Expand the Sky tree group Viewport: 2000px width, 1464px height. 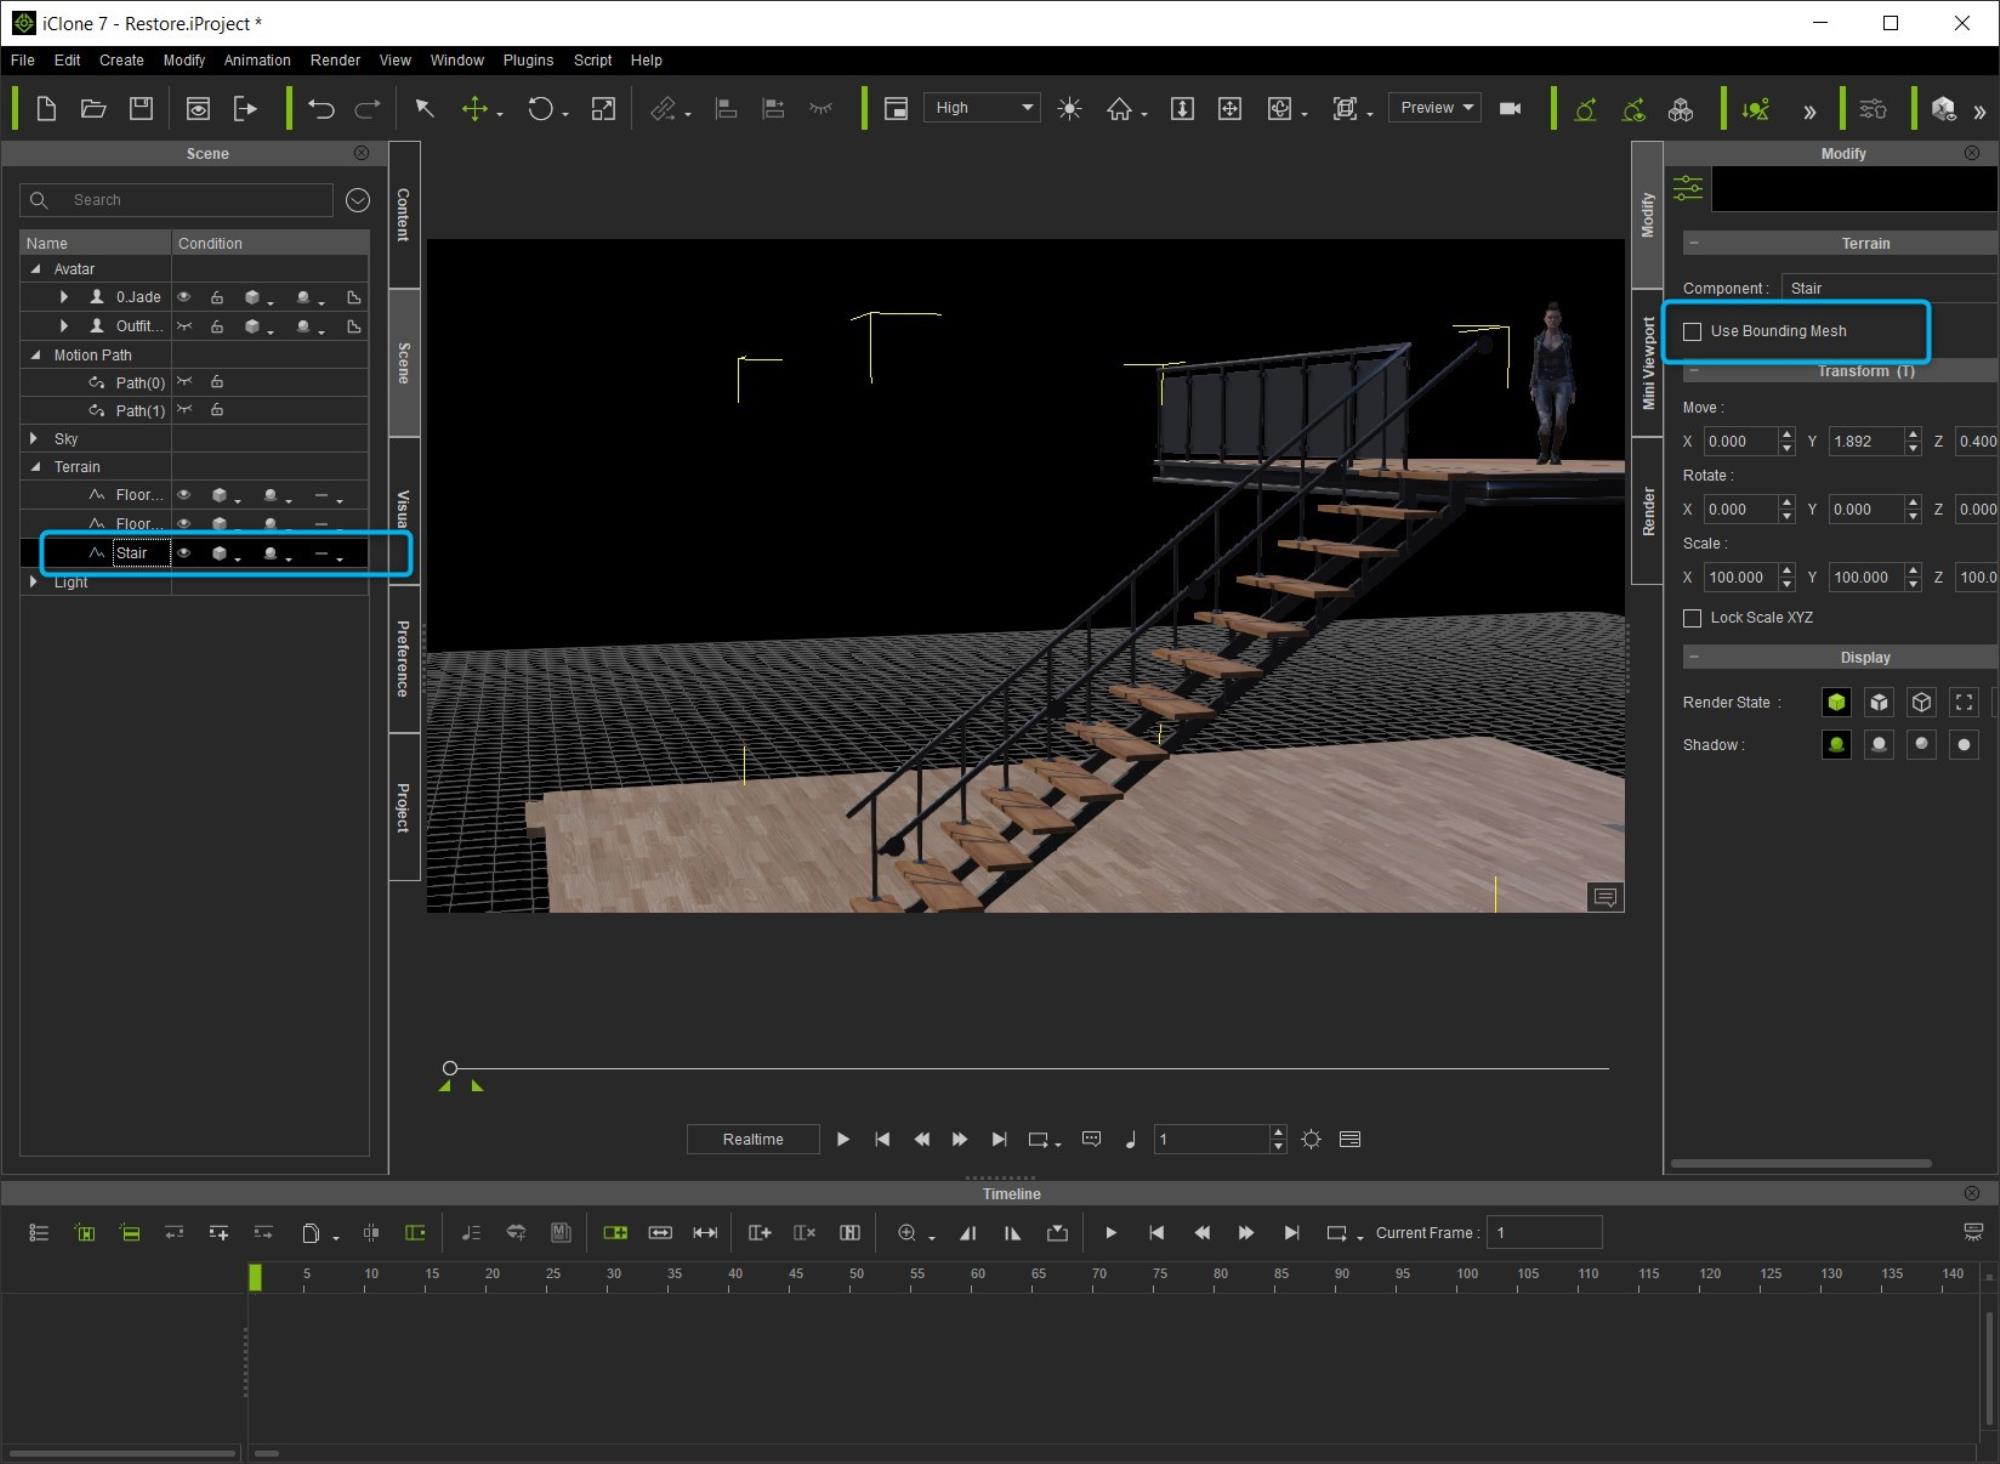pos(34,438)
